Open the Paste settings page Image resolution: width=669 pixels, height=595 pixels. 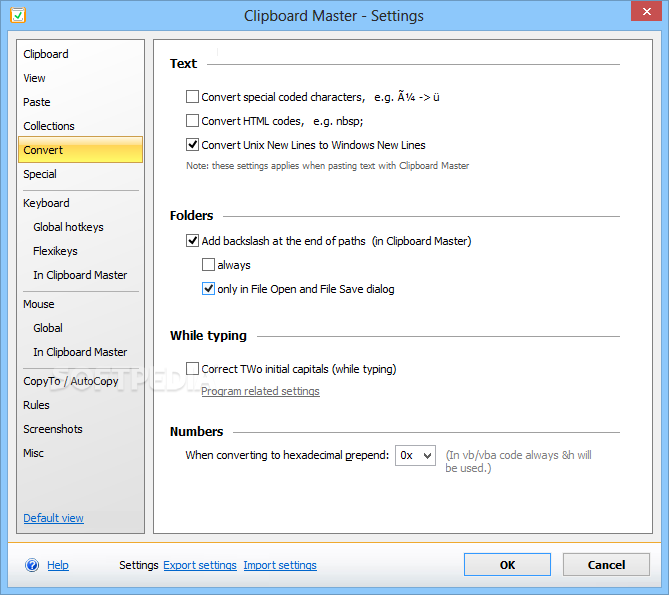(37, 102)
